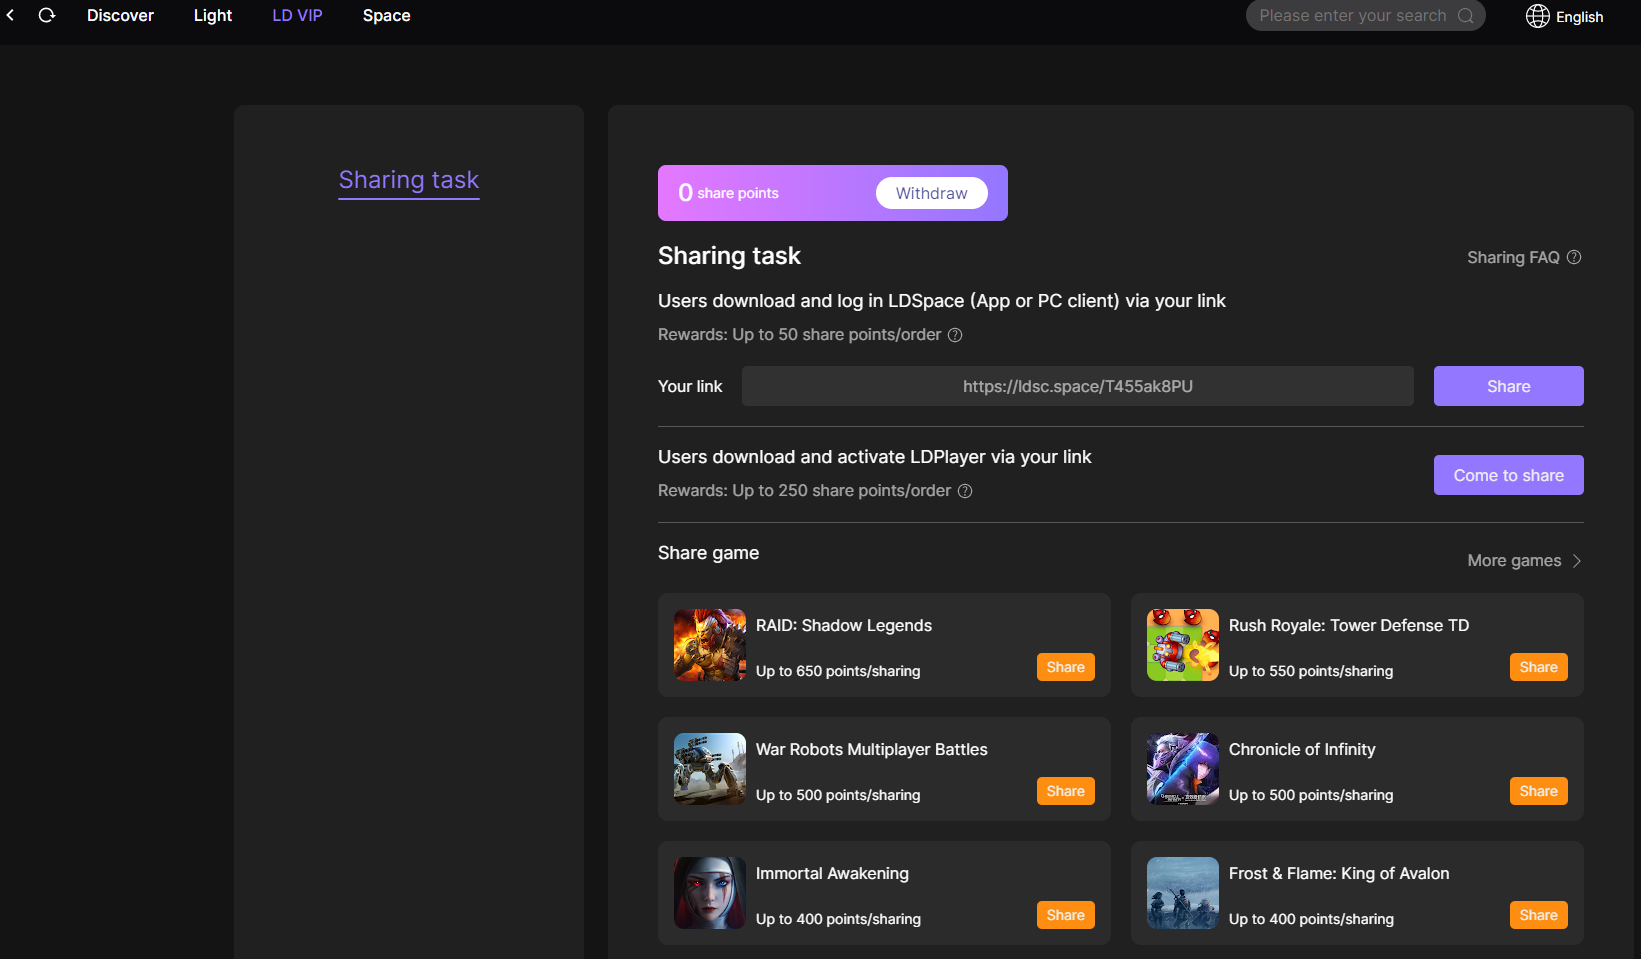
Task: Click Chronicle of Infinity title text
Action: 1302,749
